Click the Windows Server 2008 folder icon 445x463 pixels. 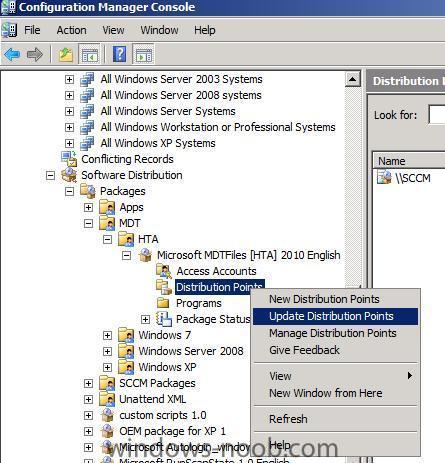coord(126,351)
